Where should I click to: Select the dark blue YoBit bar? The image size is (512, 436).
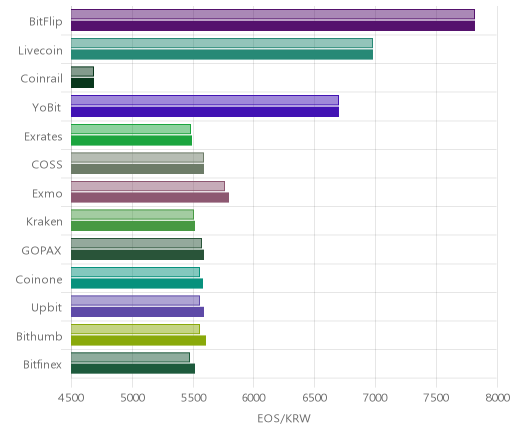click(x=205, y=112)
